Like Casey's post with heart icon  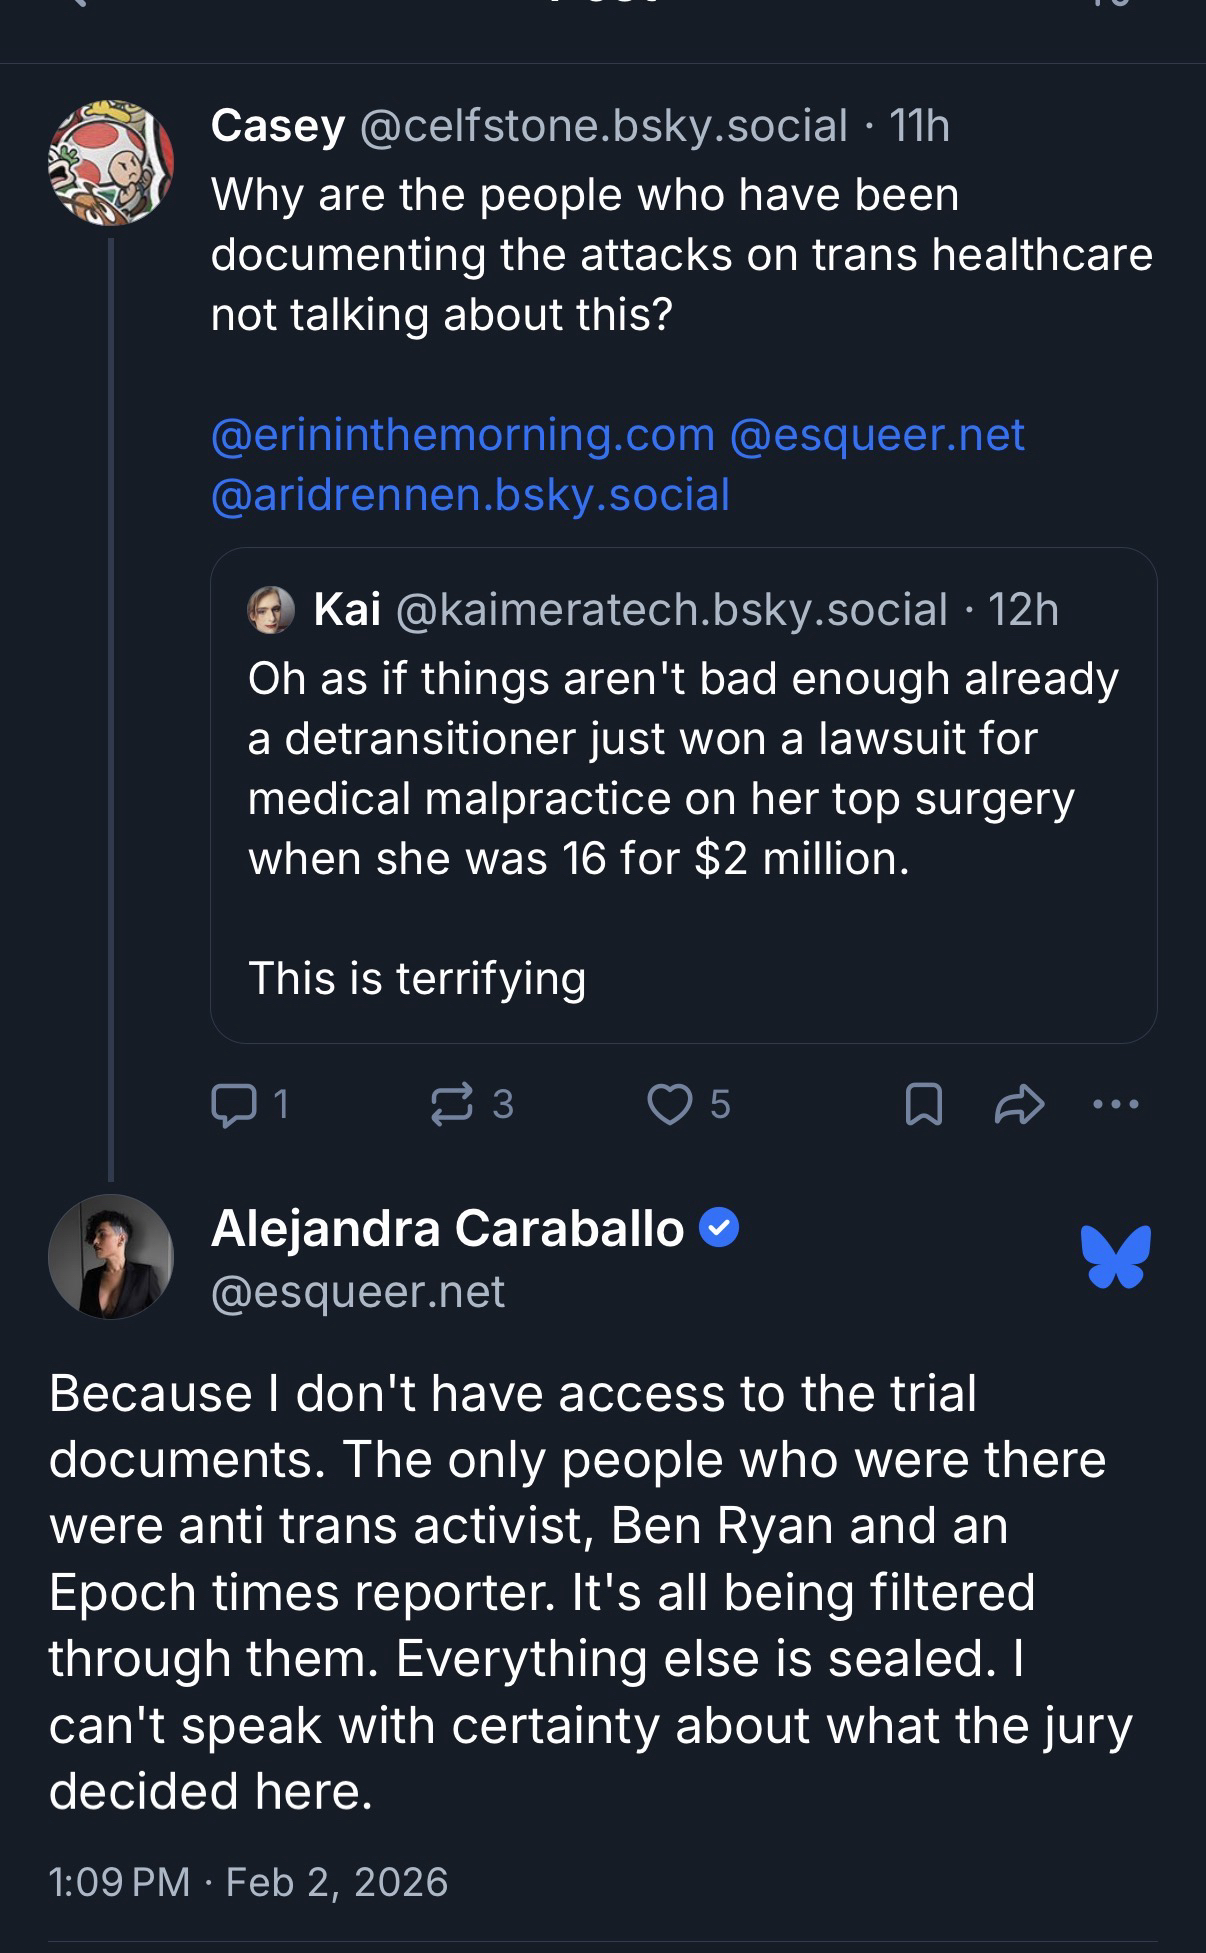coord(670,1104)
